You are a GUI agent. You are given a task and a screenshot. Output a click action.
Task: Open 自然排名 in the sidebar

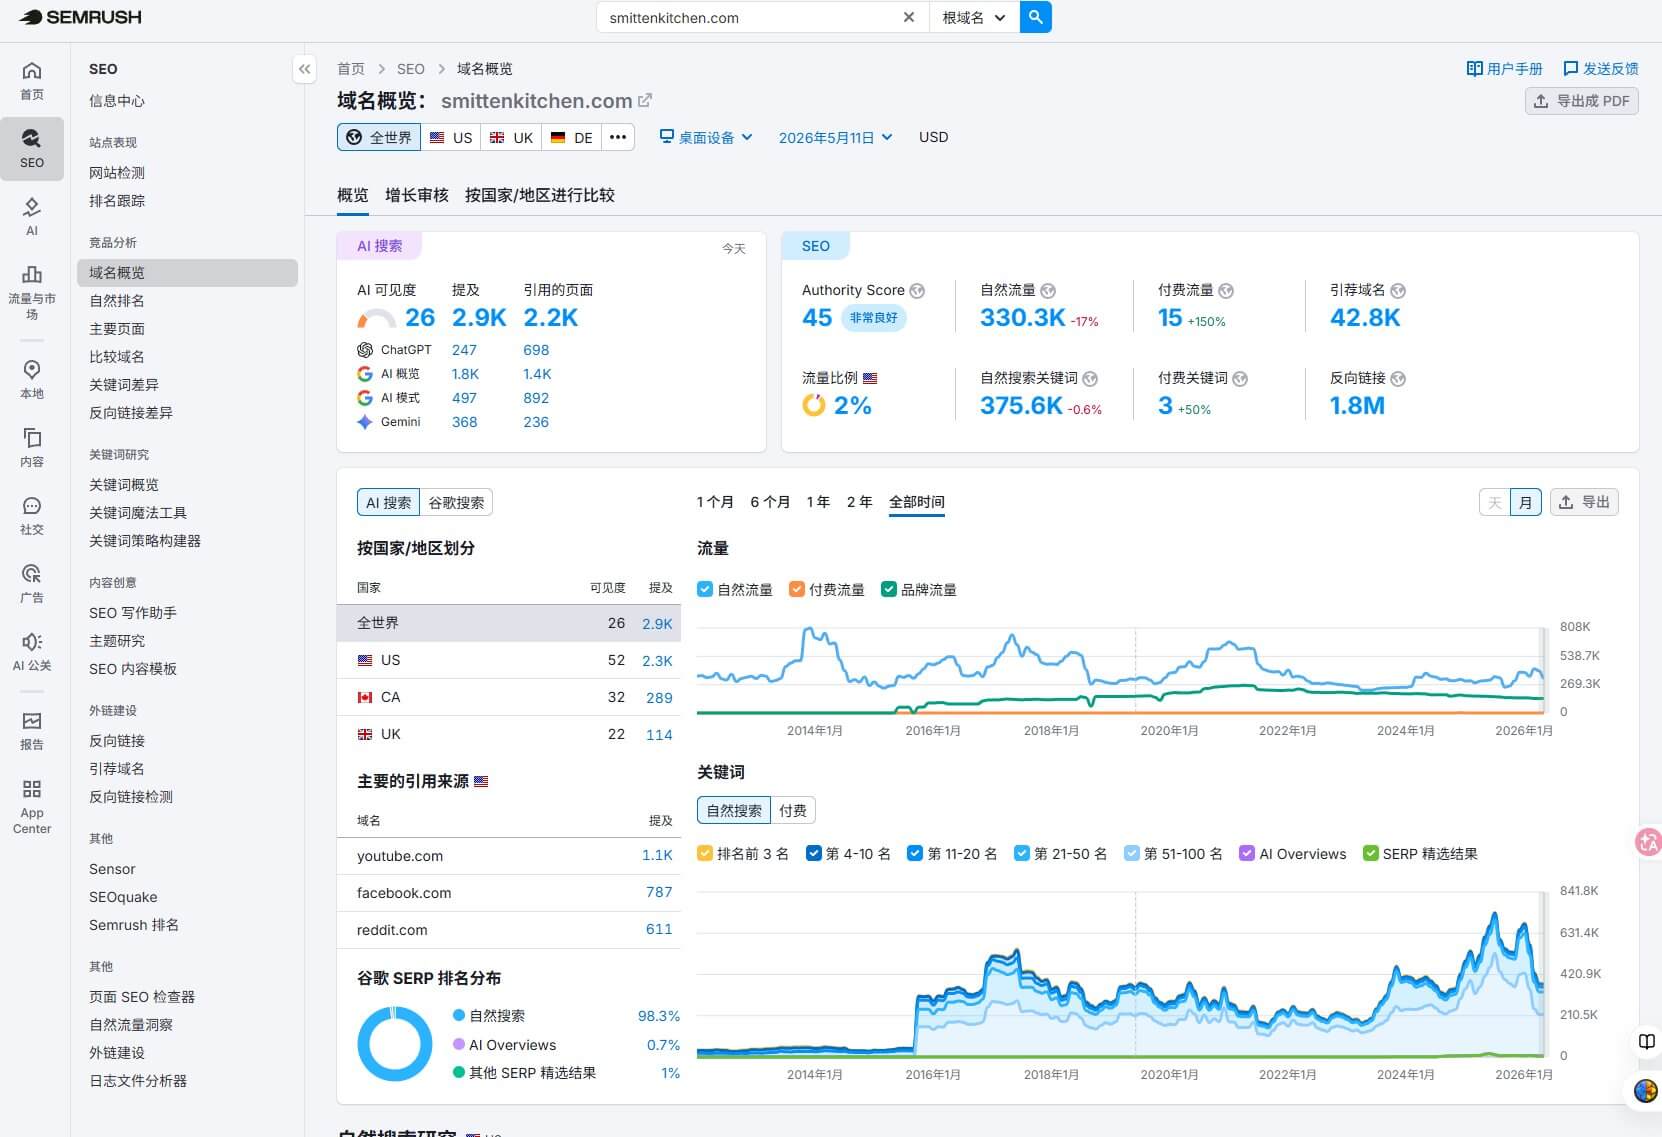117,300
